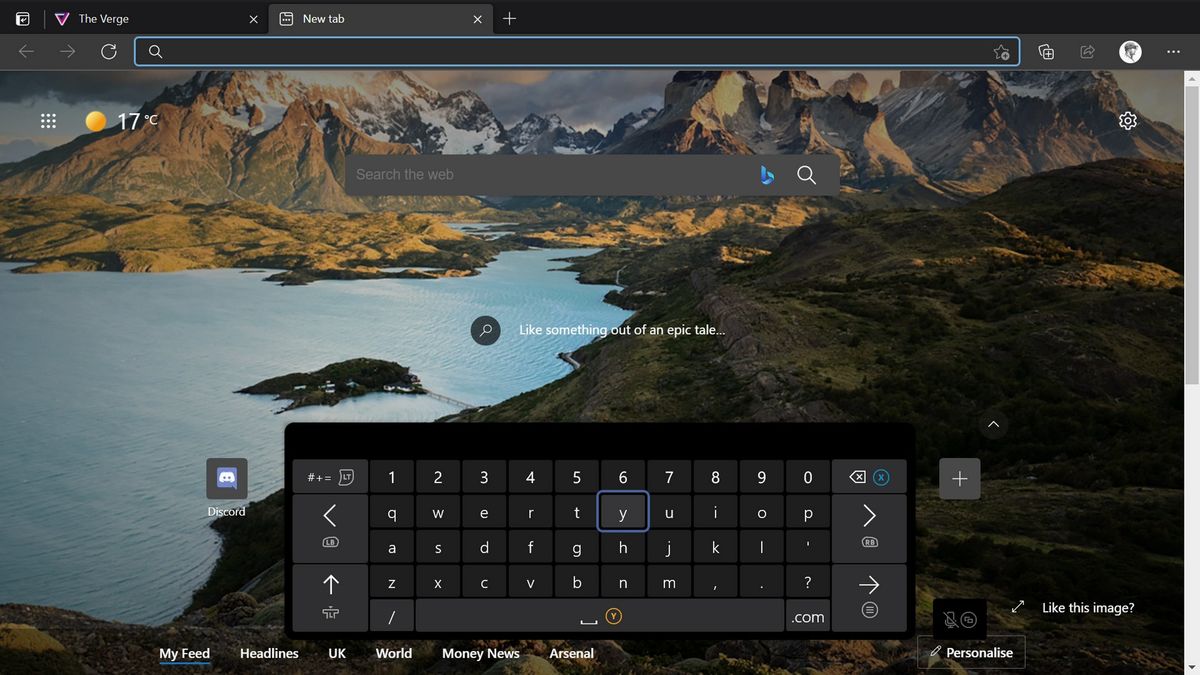Launch the Discord shortcut tile
1200x675 pixels.
click(226, 479)
